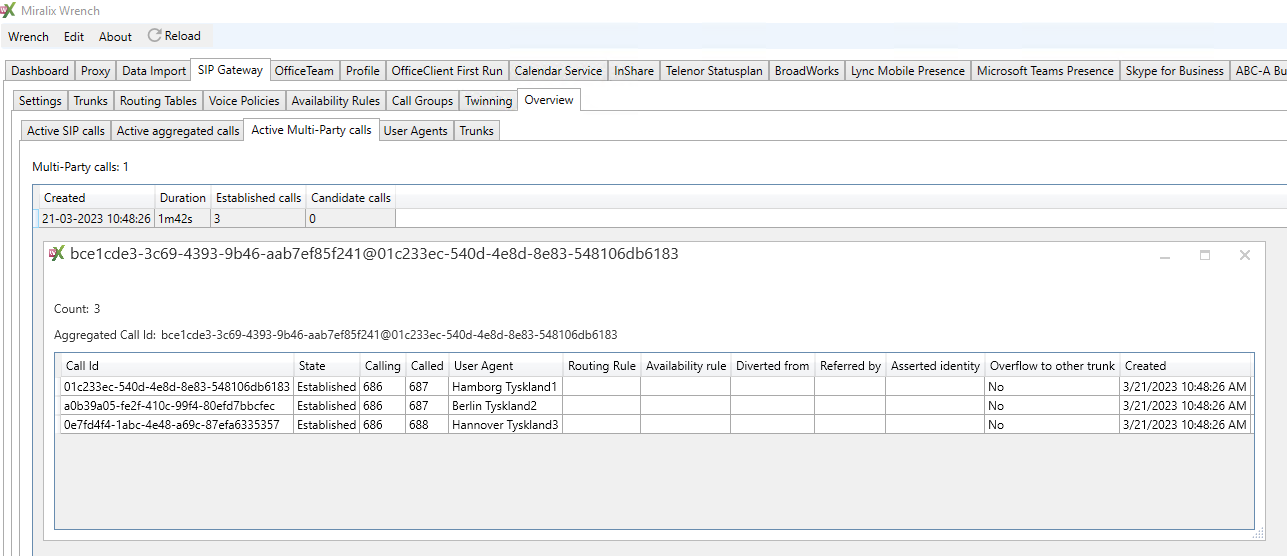Click the Availability rule column header
This screenshot has height=556, width=1287.
click(686, 366)
